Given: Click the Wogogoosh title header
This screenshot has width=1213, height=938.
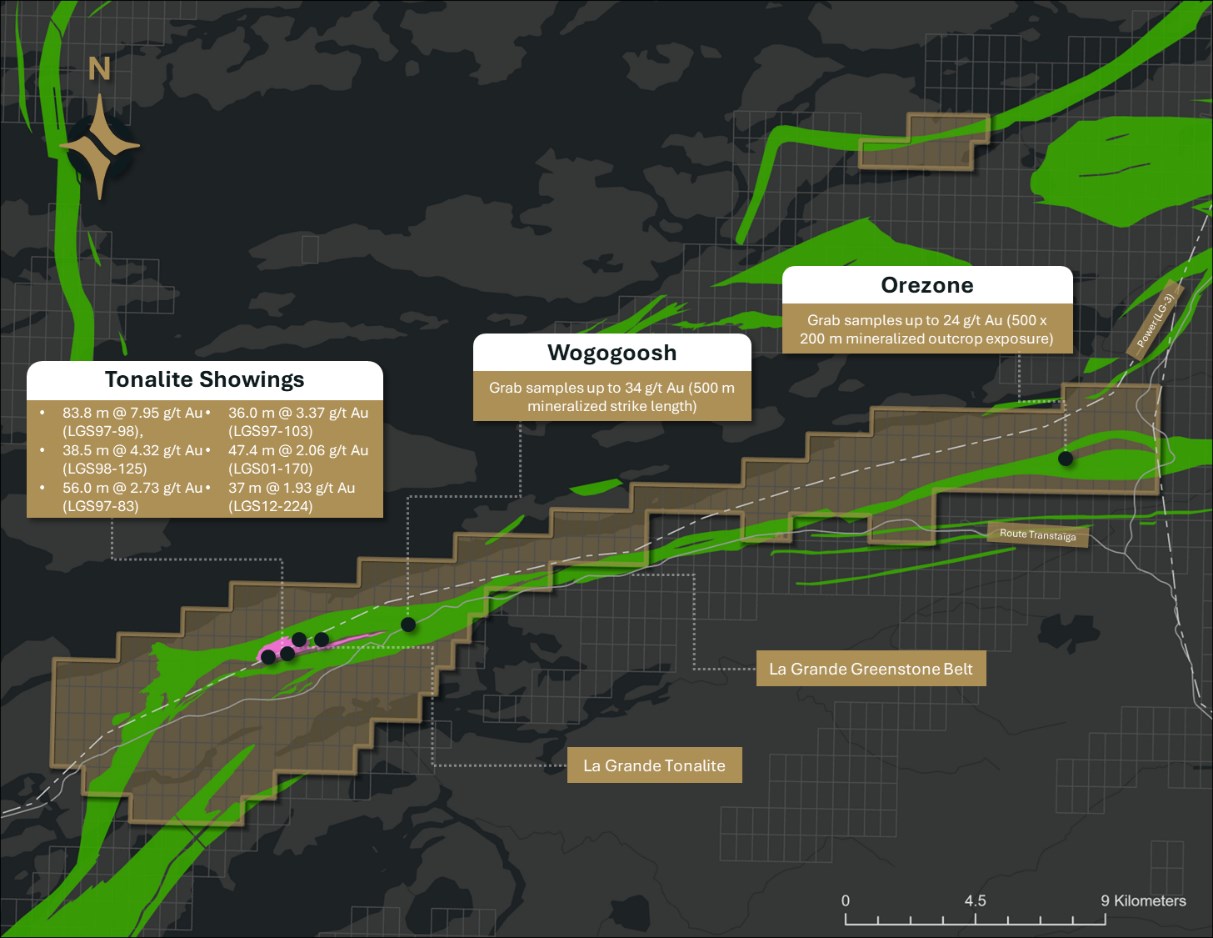Looking at the screenshot, I should pos(611,352).
